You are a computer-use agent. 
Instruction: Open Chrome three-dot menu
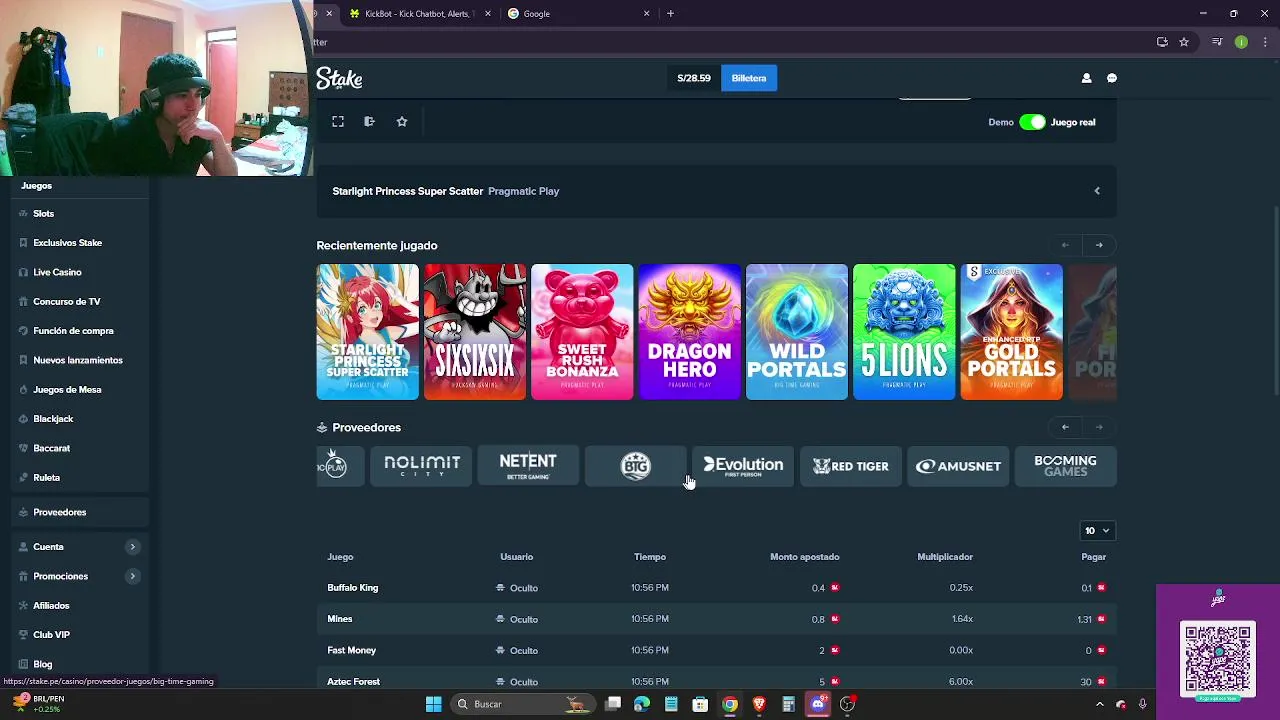1265,42
